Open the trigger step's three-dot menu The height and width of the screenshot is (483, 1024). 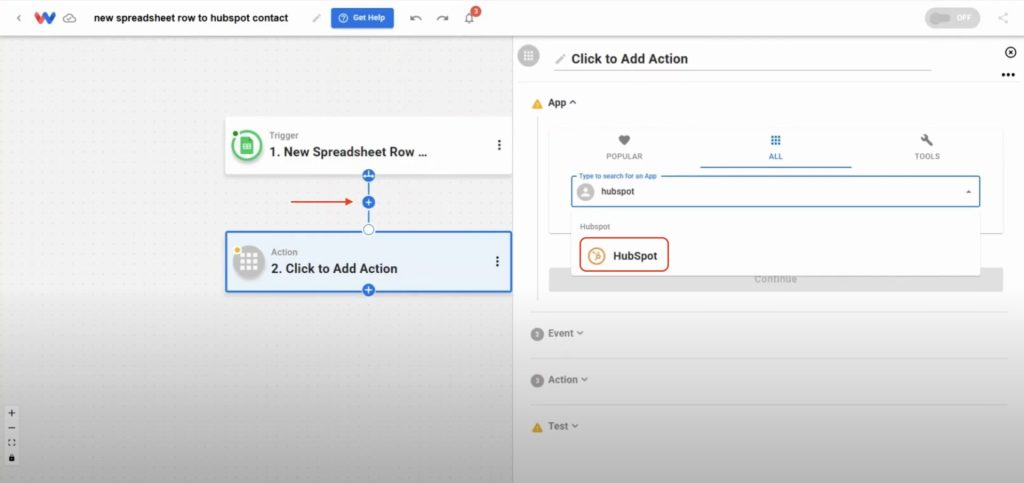[499, 145]
